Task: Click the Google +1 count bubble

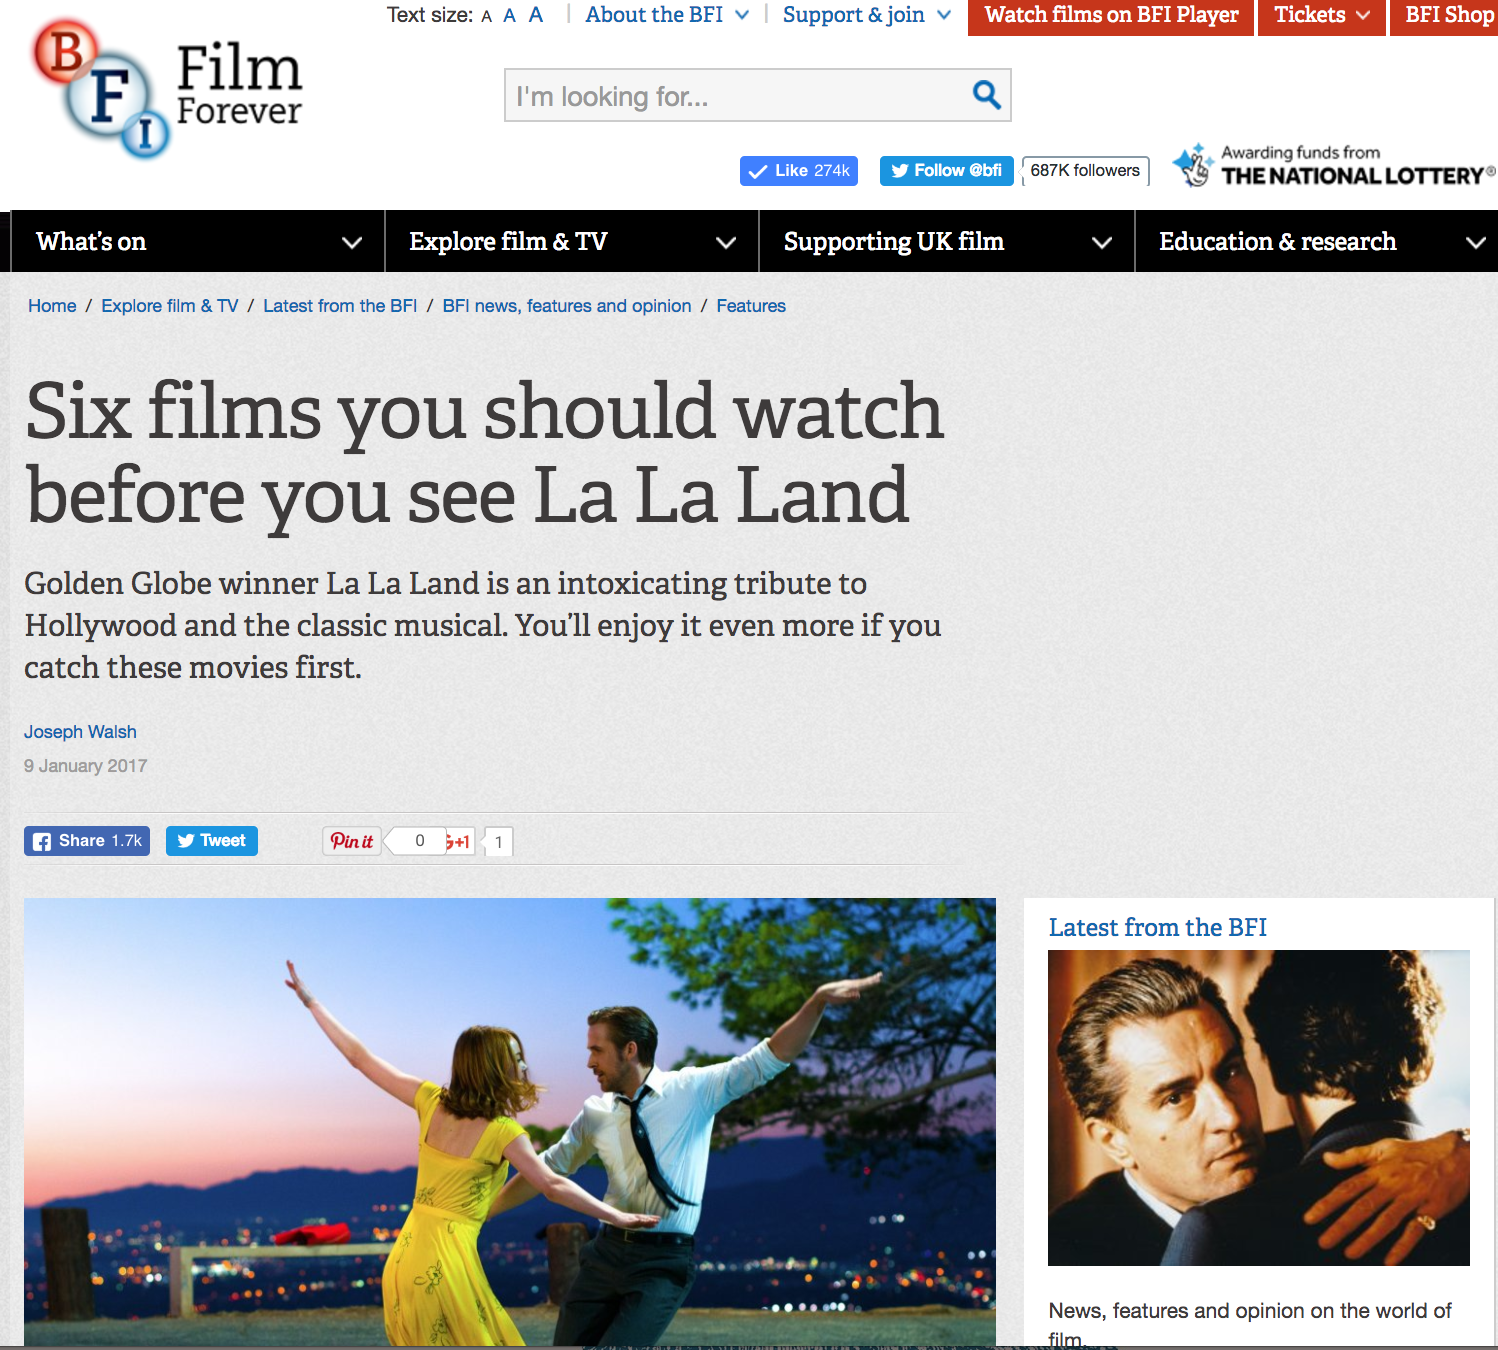Action: (498, 842)
